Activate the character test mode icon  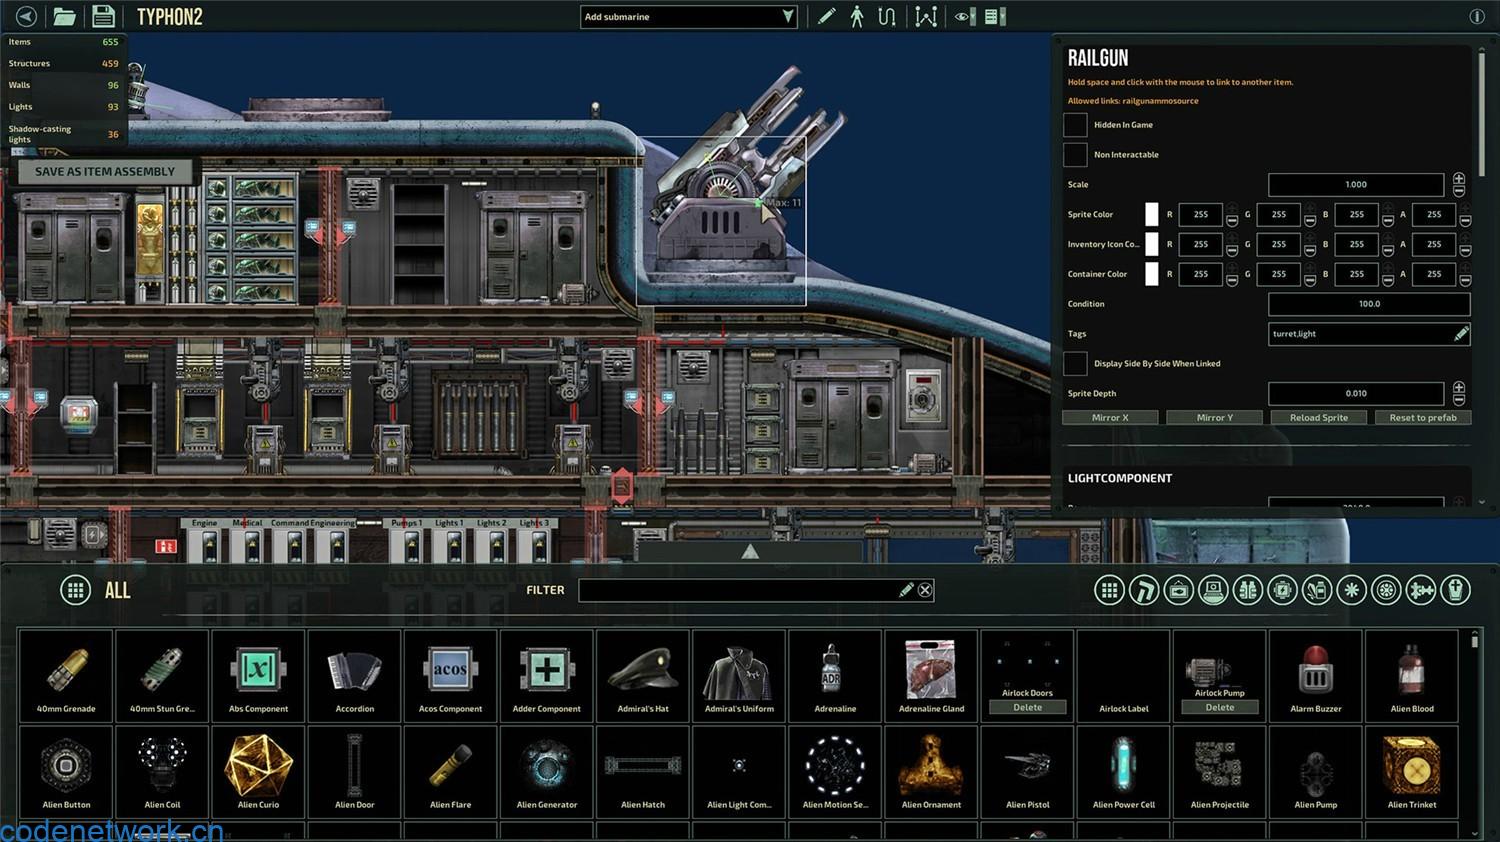[x=857, y=16]
